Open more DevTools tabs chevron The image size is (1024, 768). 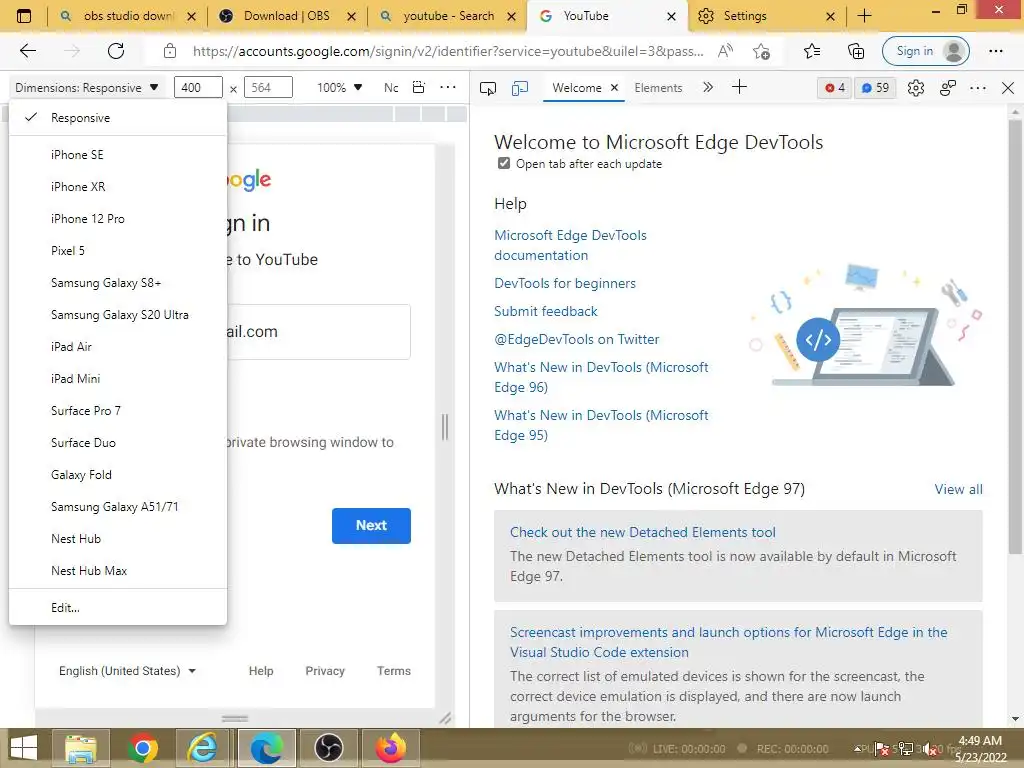tap(708, 88)
